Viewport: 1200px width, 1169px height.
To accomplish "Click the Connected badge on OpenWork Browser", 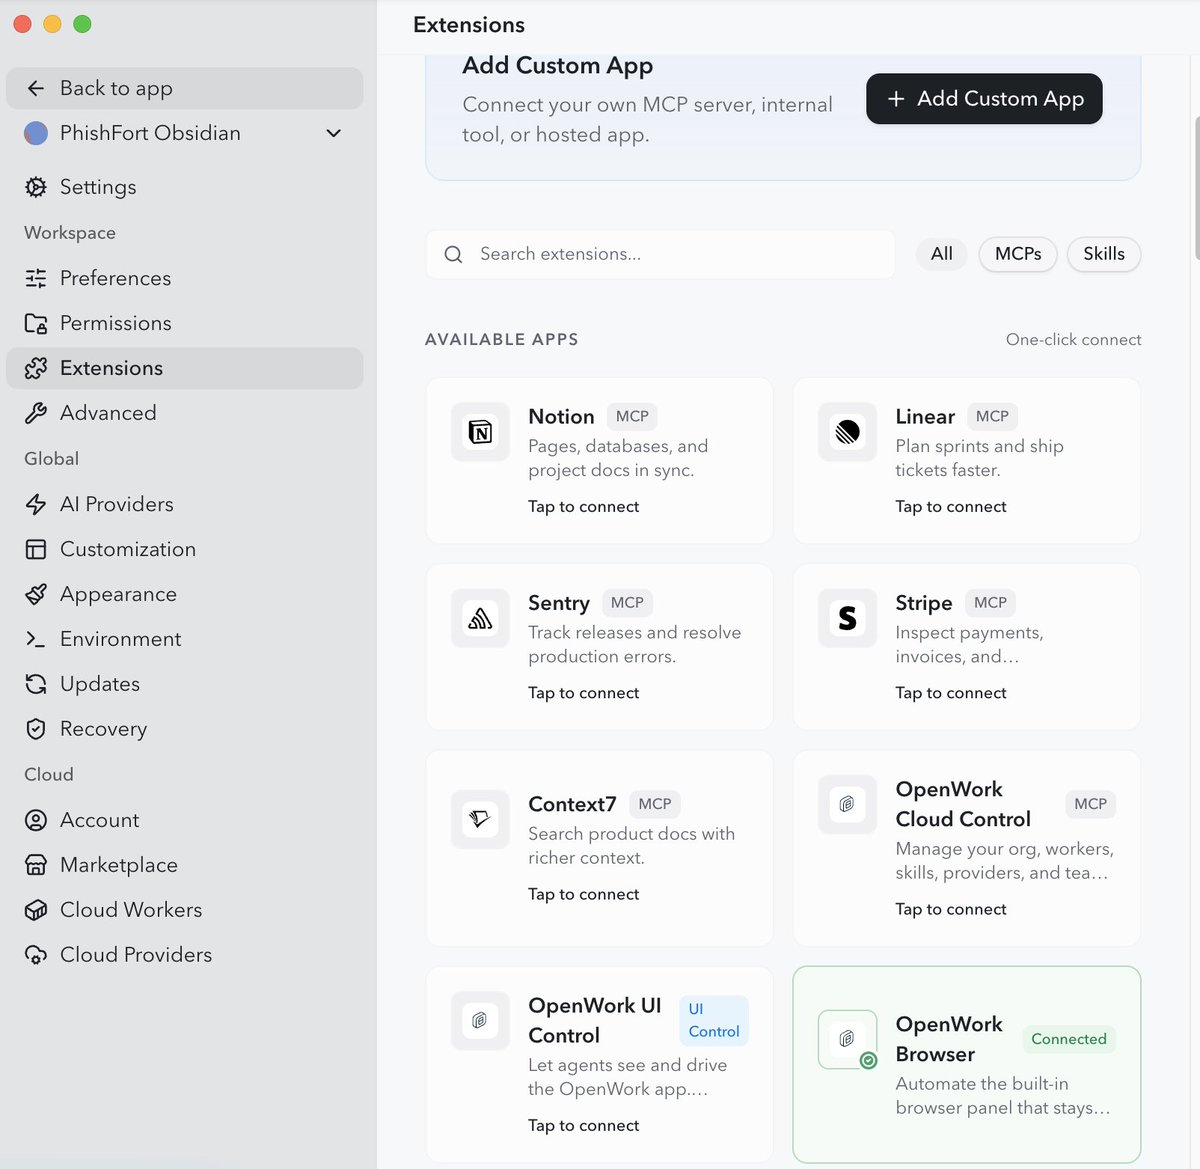I will (x=1069, y=1039).
